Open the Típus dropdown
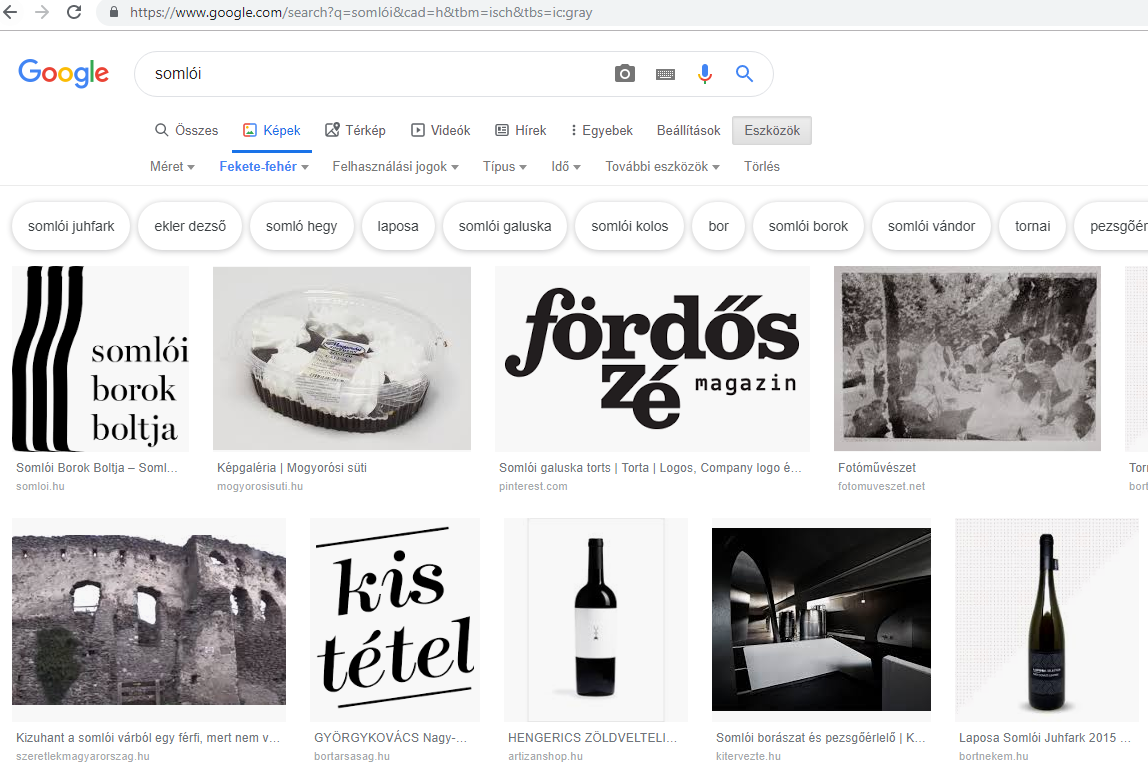1148x781 pixels. [x=504, y=166]
